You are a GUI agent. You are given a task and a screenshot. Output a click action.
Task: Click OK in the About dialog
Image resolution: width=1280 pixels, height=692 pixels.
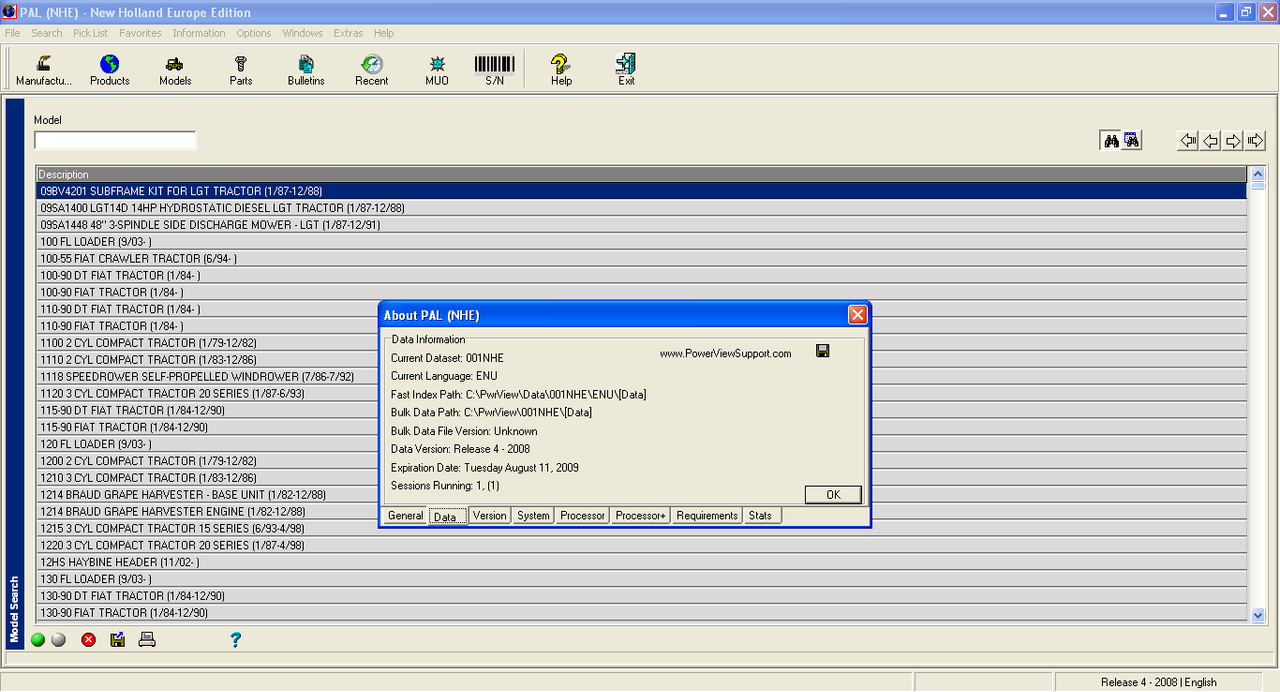pyautogui.click(x=833, y=495)
